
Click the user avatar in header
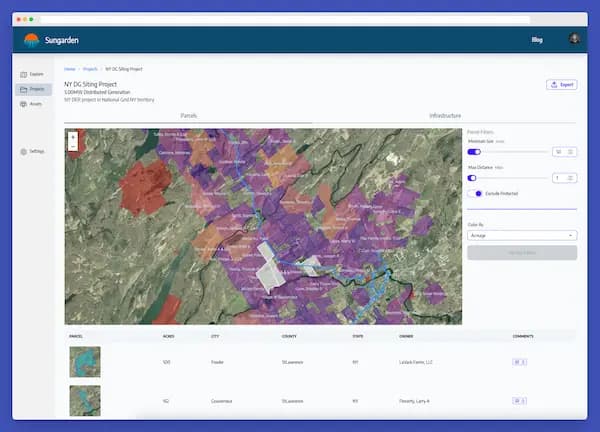[x=574, y=40]
